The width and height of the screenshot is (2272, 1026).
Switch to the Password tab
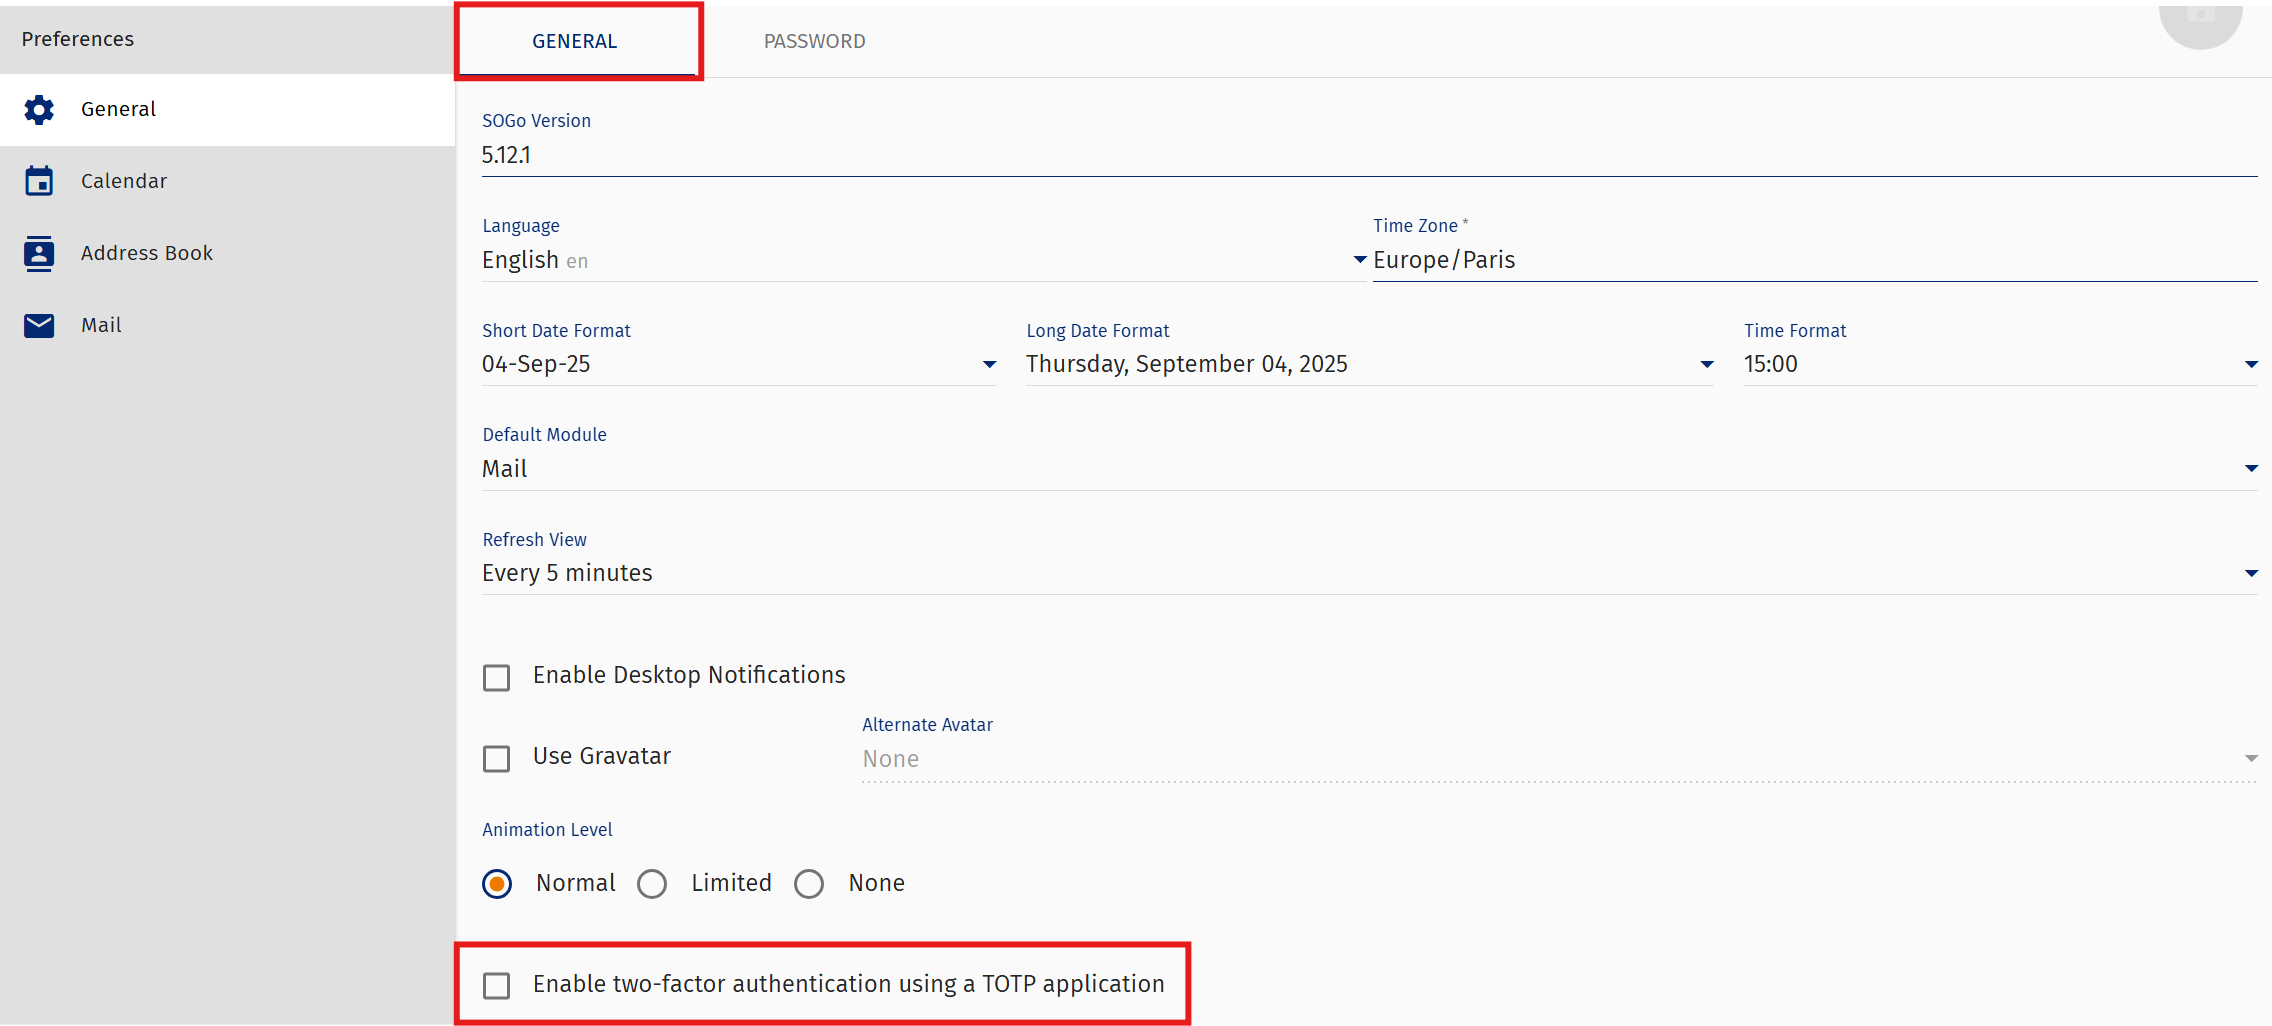tap(814, 41)
